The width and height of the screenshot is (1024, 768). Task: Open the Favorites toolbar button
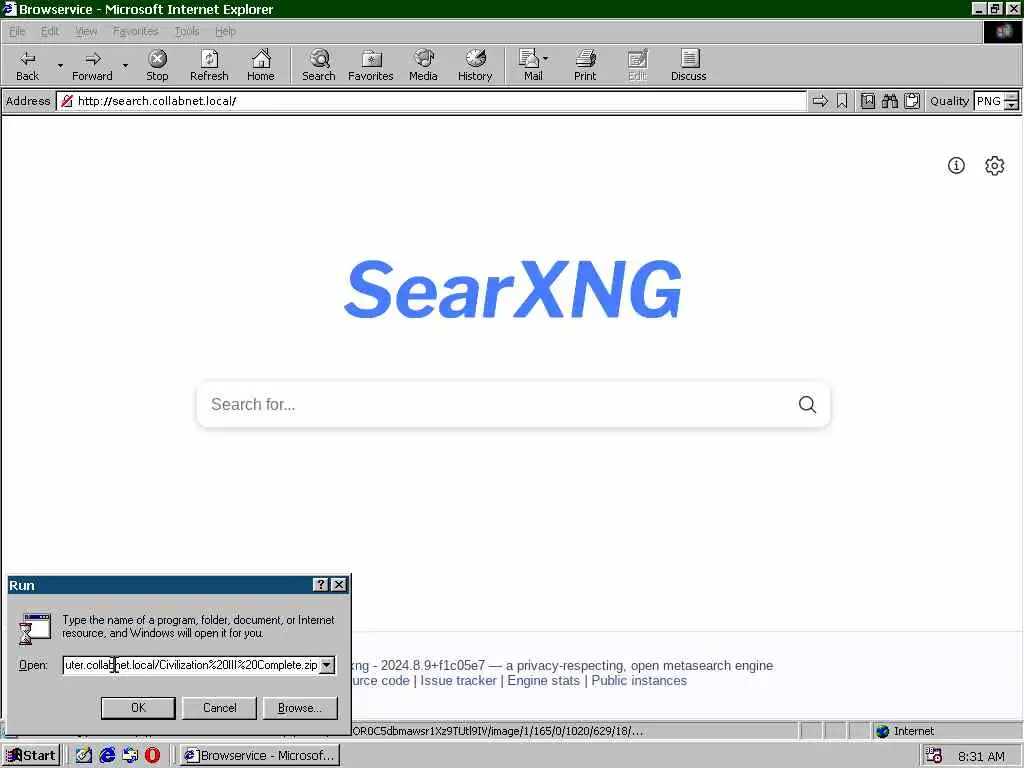(x=371, y=65)
